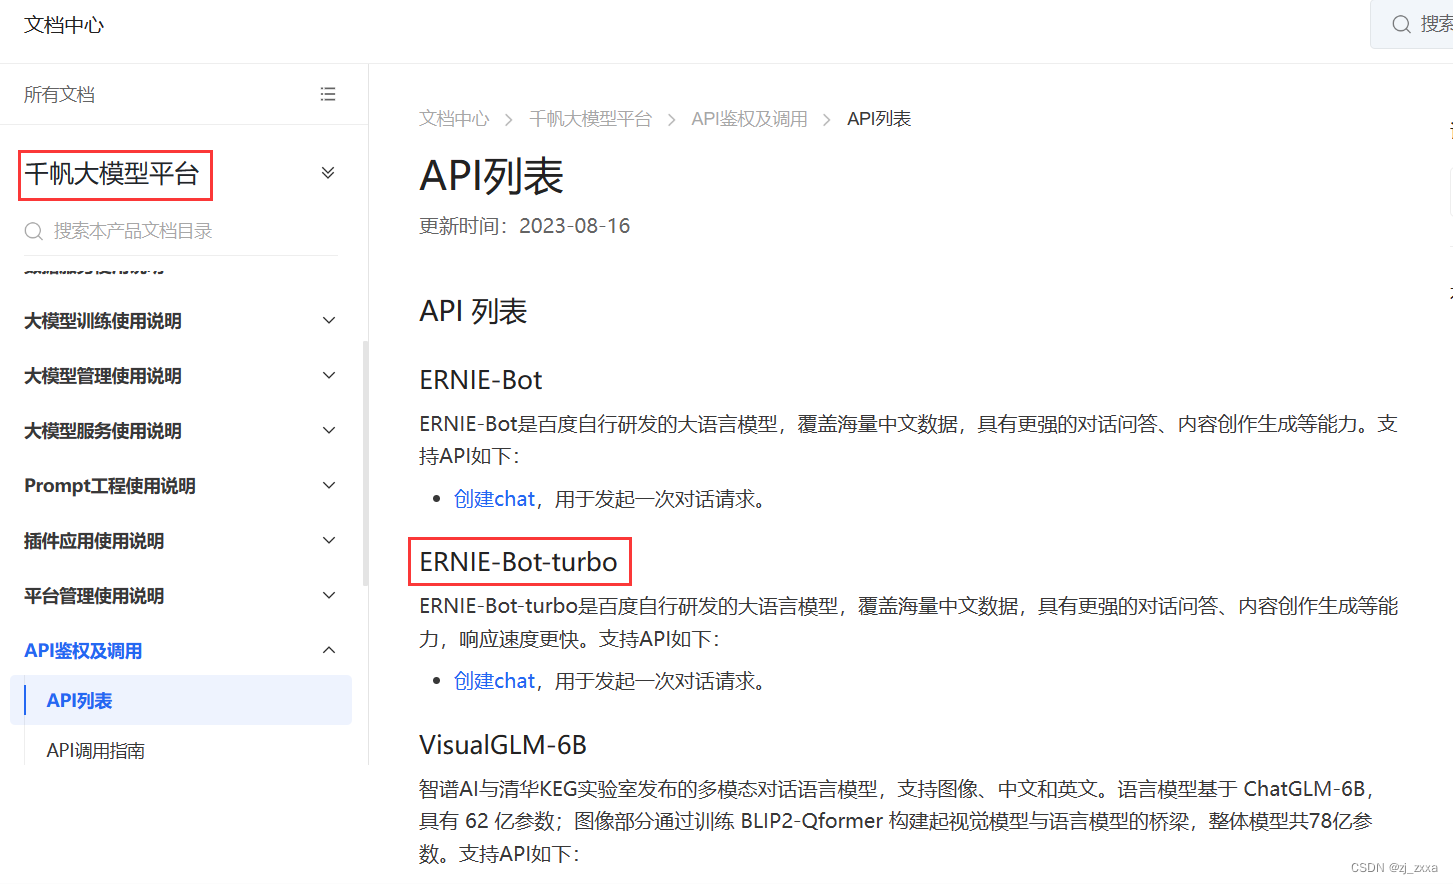Click the ERNIE-Bot-turbo section heading

(518, 562)
